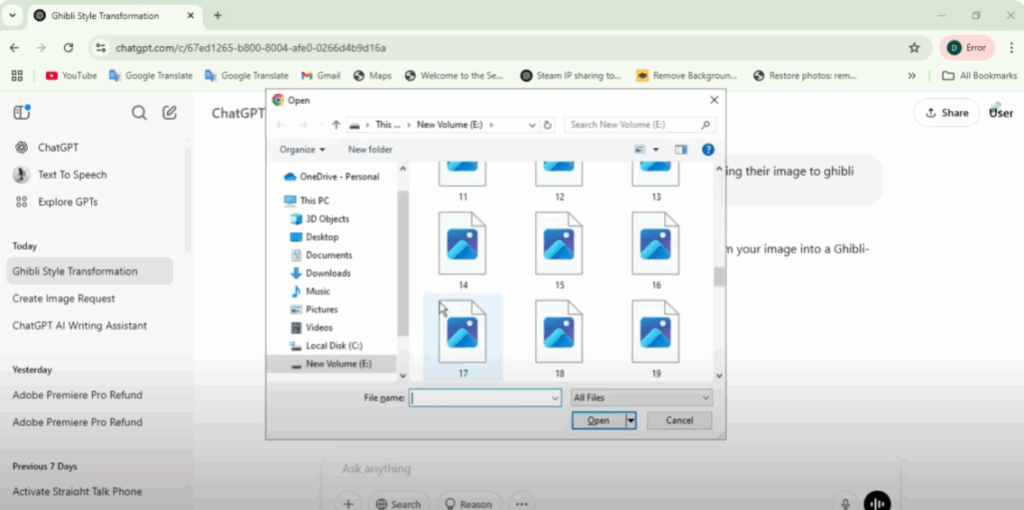Screen dimensions: 1024x510
Task: Toggle the preview pane icon
Action: 681,149
